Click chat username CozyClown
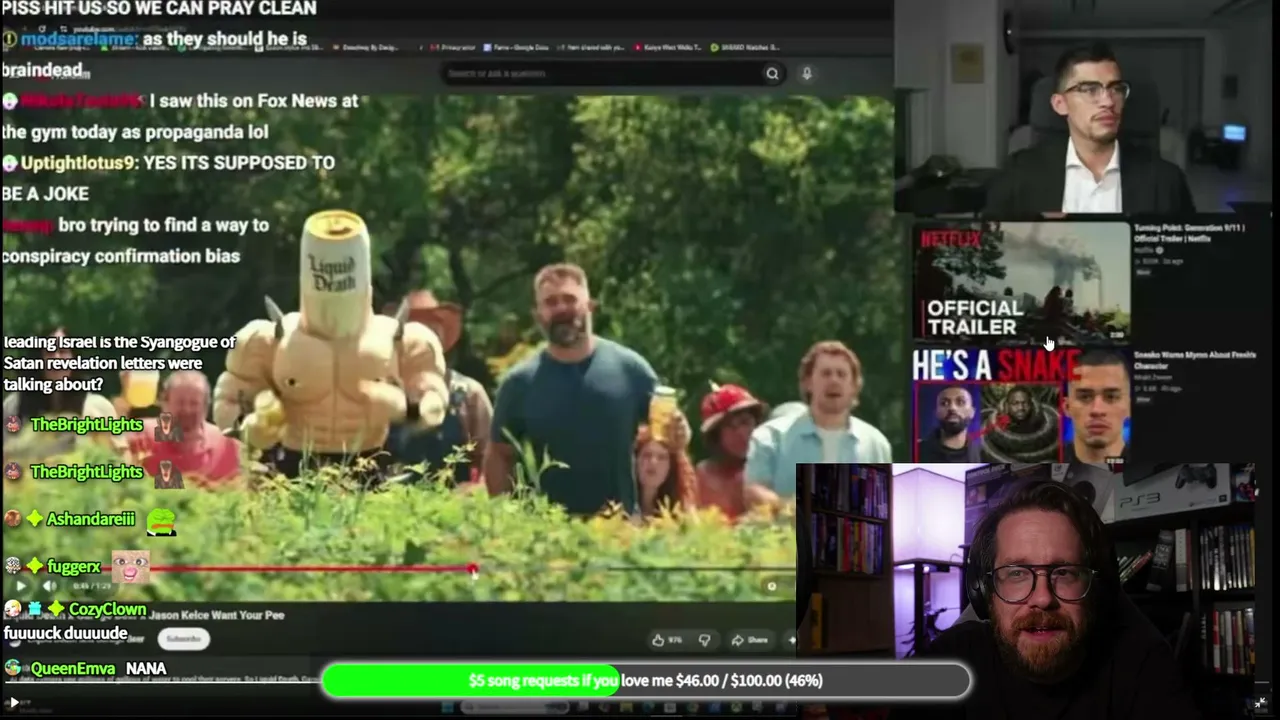1280x720 pixels. (107, 609)
